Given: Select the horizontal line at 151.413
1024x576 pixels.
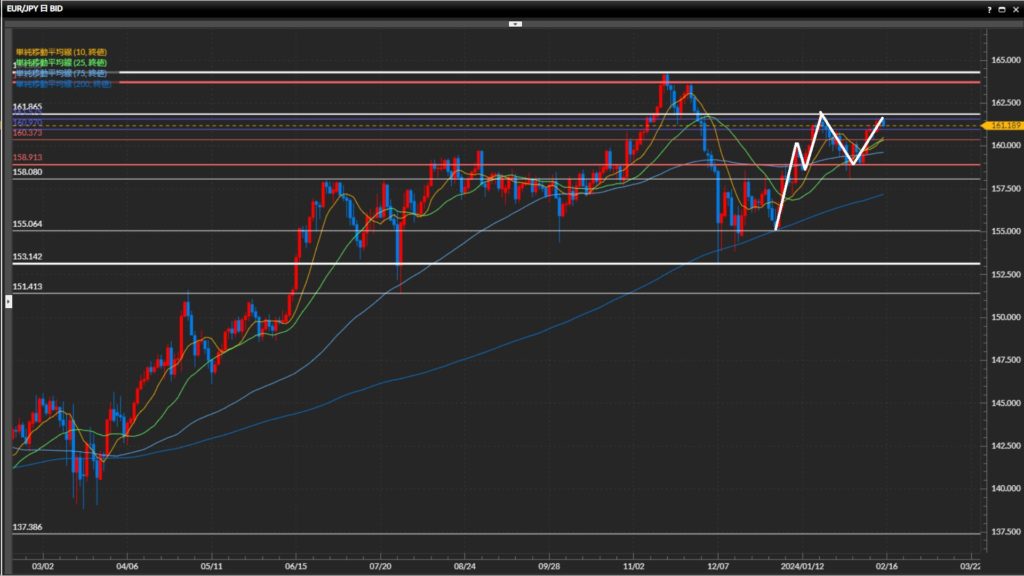Looking at the screenshot, I should click(500, 293).
